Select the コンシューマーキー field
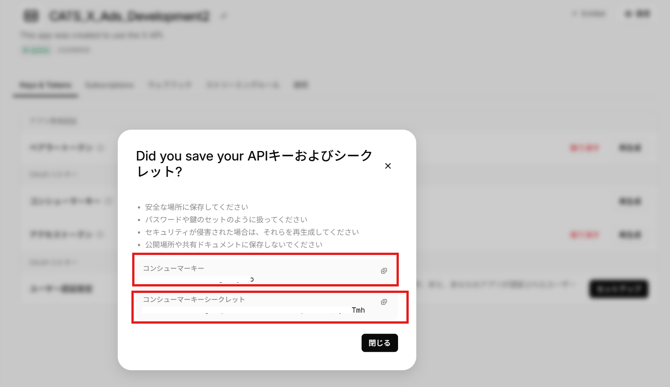 click(x=265, y=270)
